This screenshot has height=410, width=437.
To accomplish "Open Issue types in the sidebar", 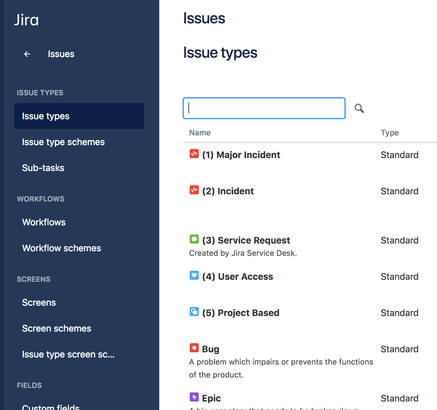I will (x=79, y=116).
